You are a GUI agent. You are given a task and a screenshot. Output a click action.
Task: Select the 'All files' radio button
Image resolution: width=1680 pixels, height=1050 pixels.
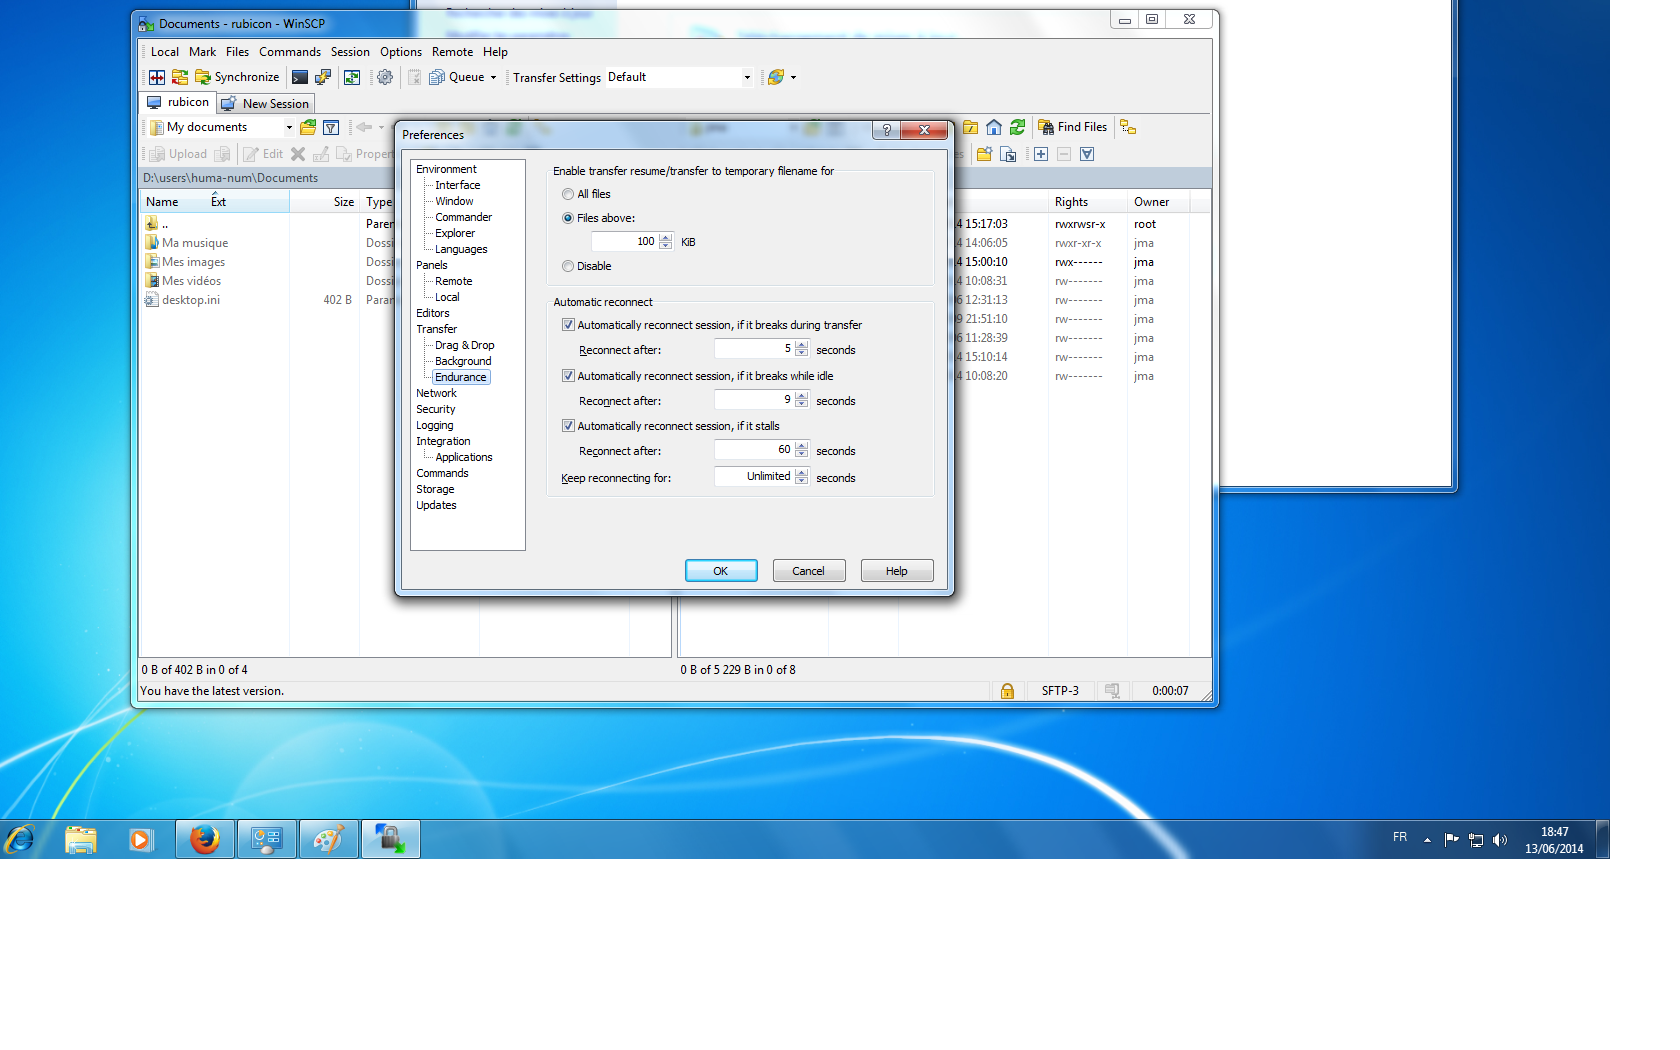(568, 194)
